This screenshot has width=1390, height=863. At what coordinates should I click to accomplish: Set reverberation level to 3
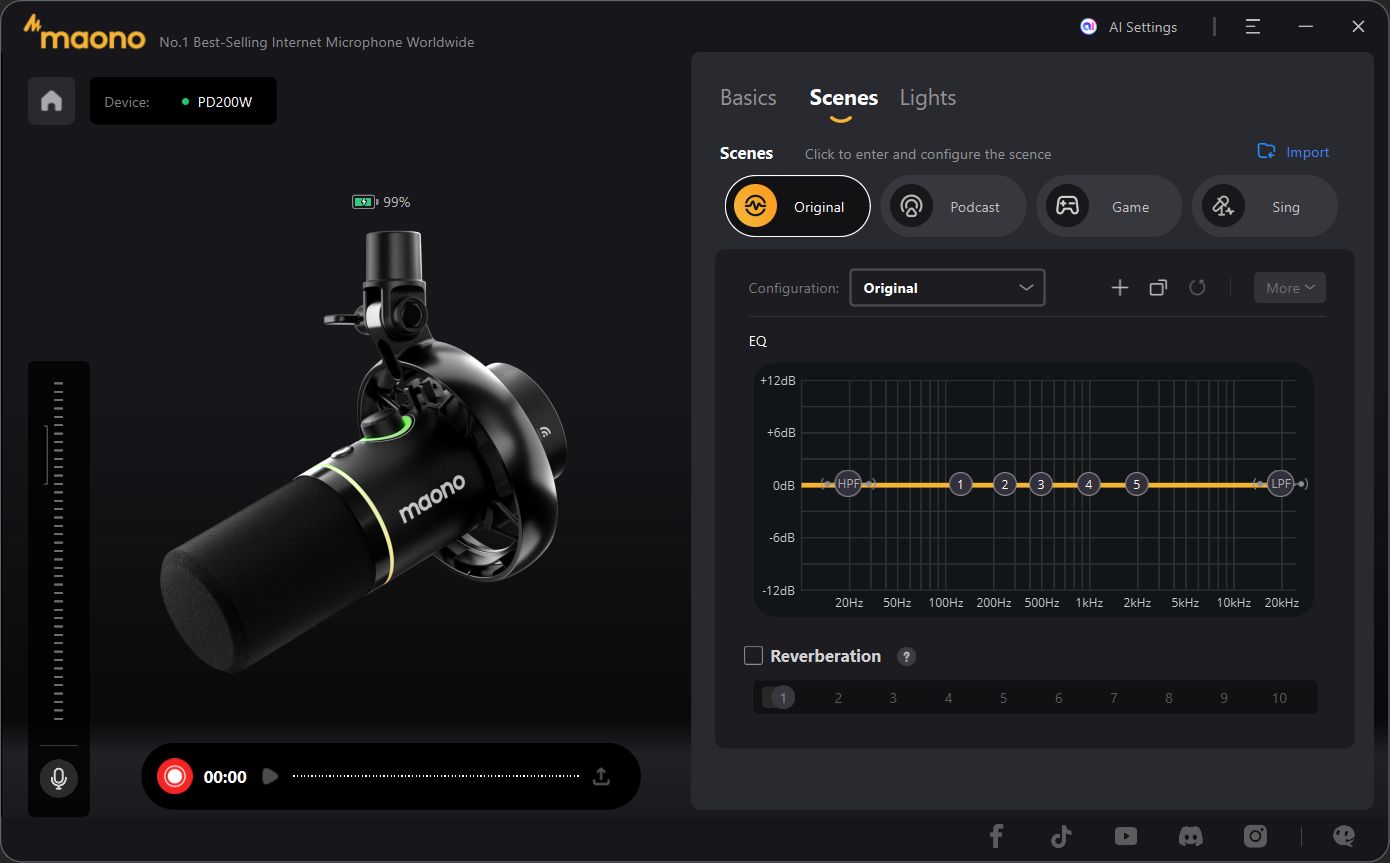click(893, 698)
